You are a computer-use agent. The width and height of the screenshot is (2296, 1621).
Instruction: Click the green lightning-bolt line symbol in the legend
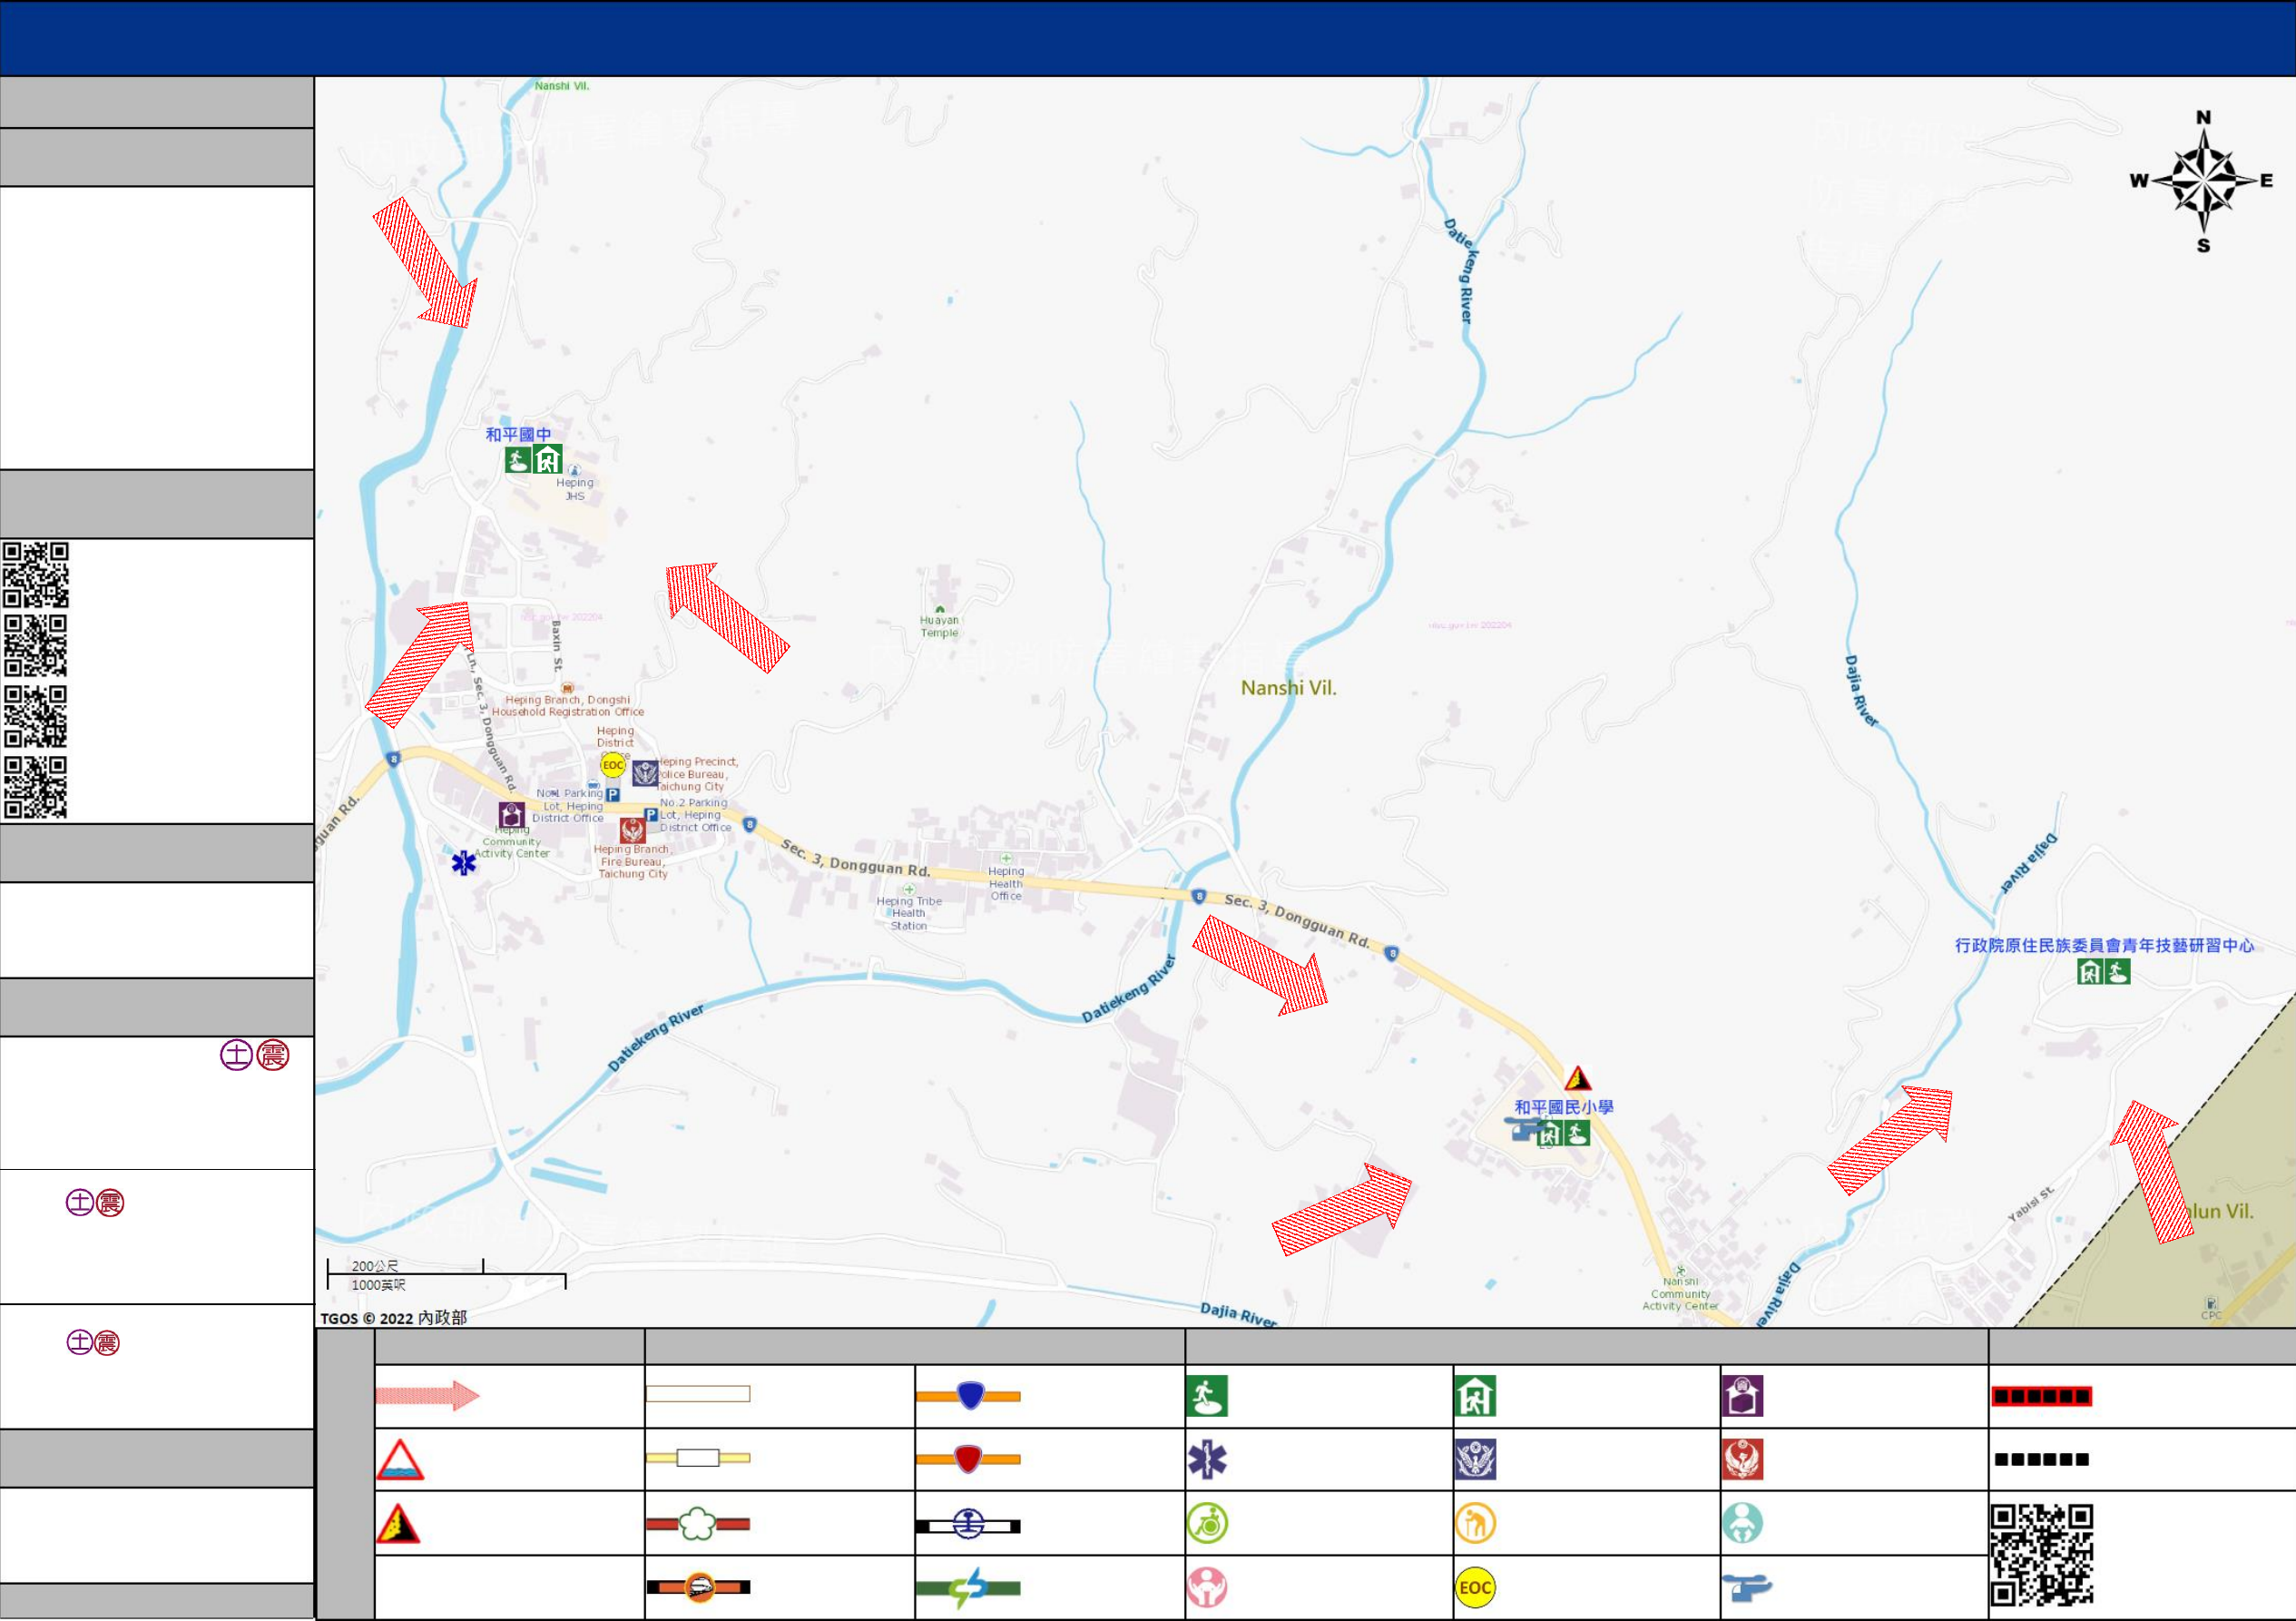tap(968, 1588)
